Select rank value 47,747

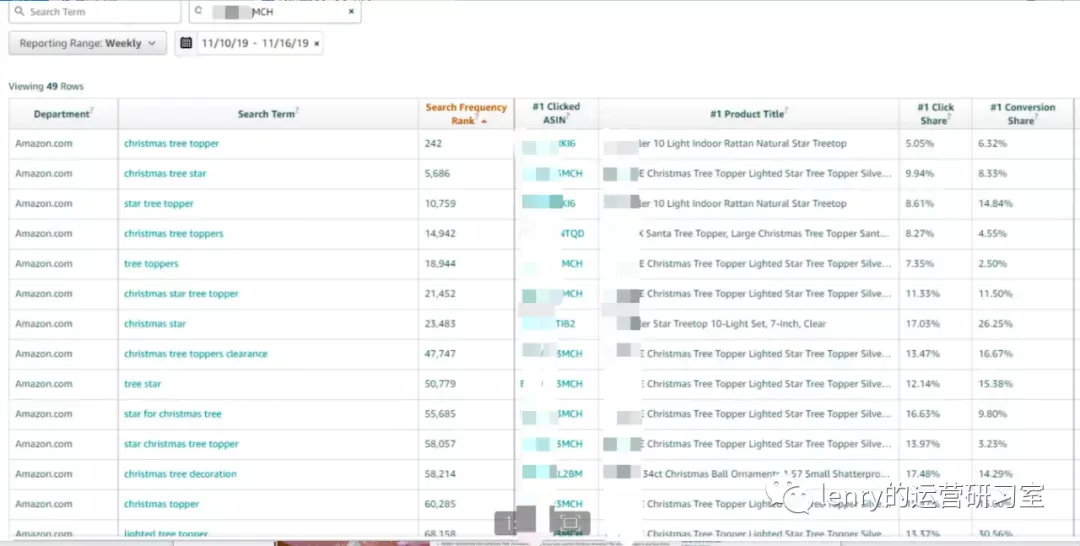point(440,354)
